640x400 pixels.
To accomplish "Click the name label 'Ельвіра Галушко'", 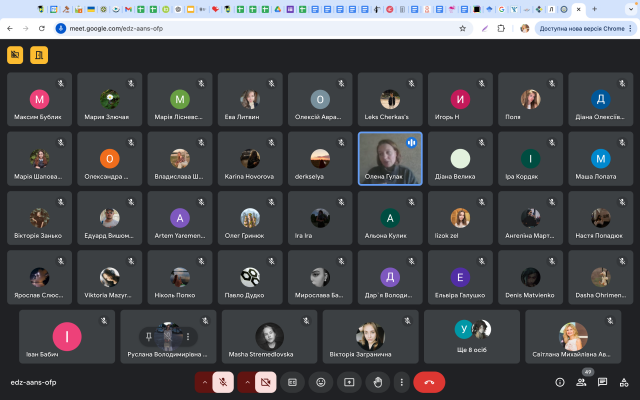I will (460, 295).
